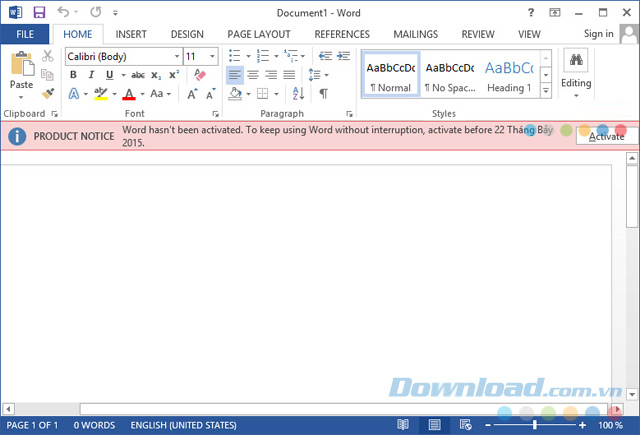The height and width of the screenshot is (435, 640).
Task: Open the font name dropdown
Action: tap(177, 56)
